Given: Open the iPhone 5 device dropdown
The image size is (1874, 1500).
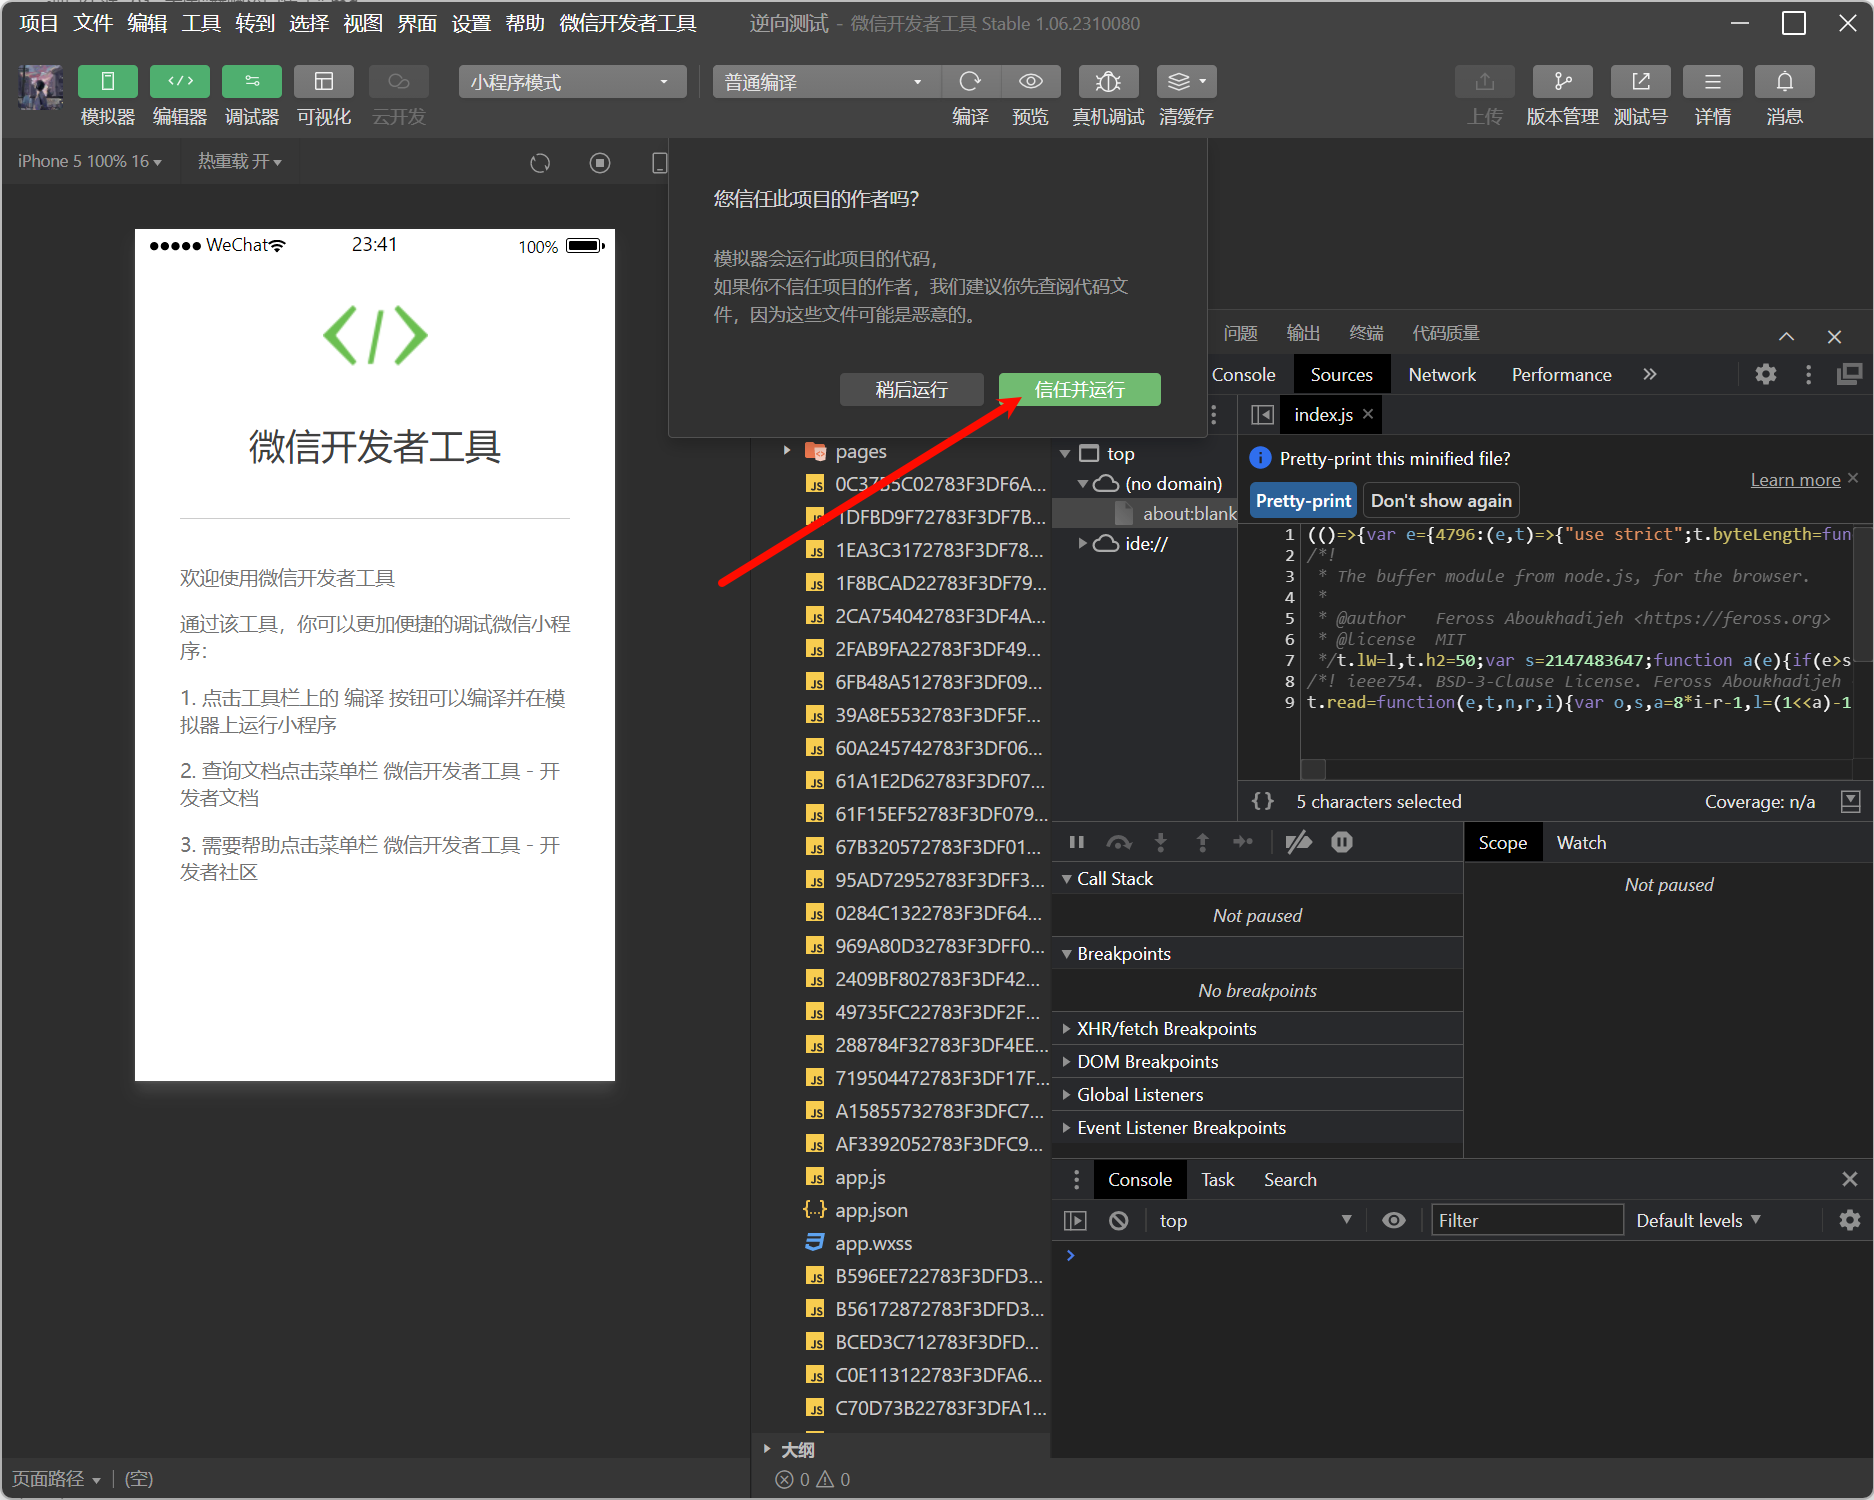Looking at the screenshot, I should (x=89, y=161).
